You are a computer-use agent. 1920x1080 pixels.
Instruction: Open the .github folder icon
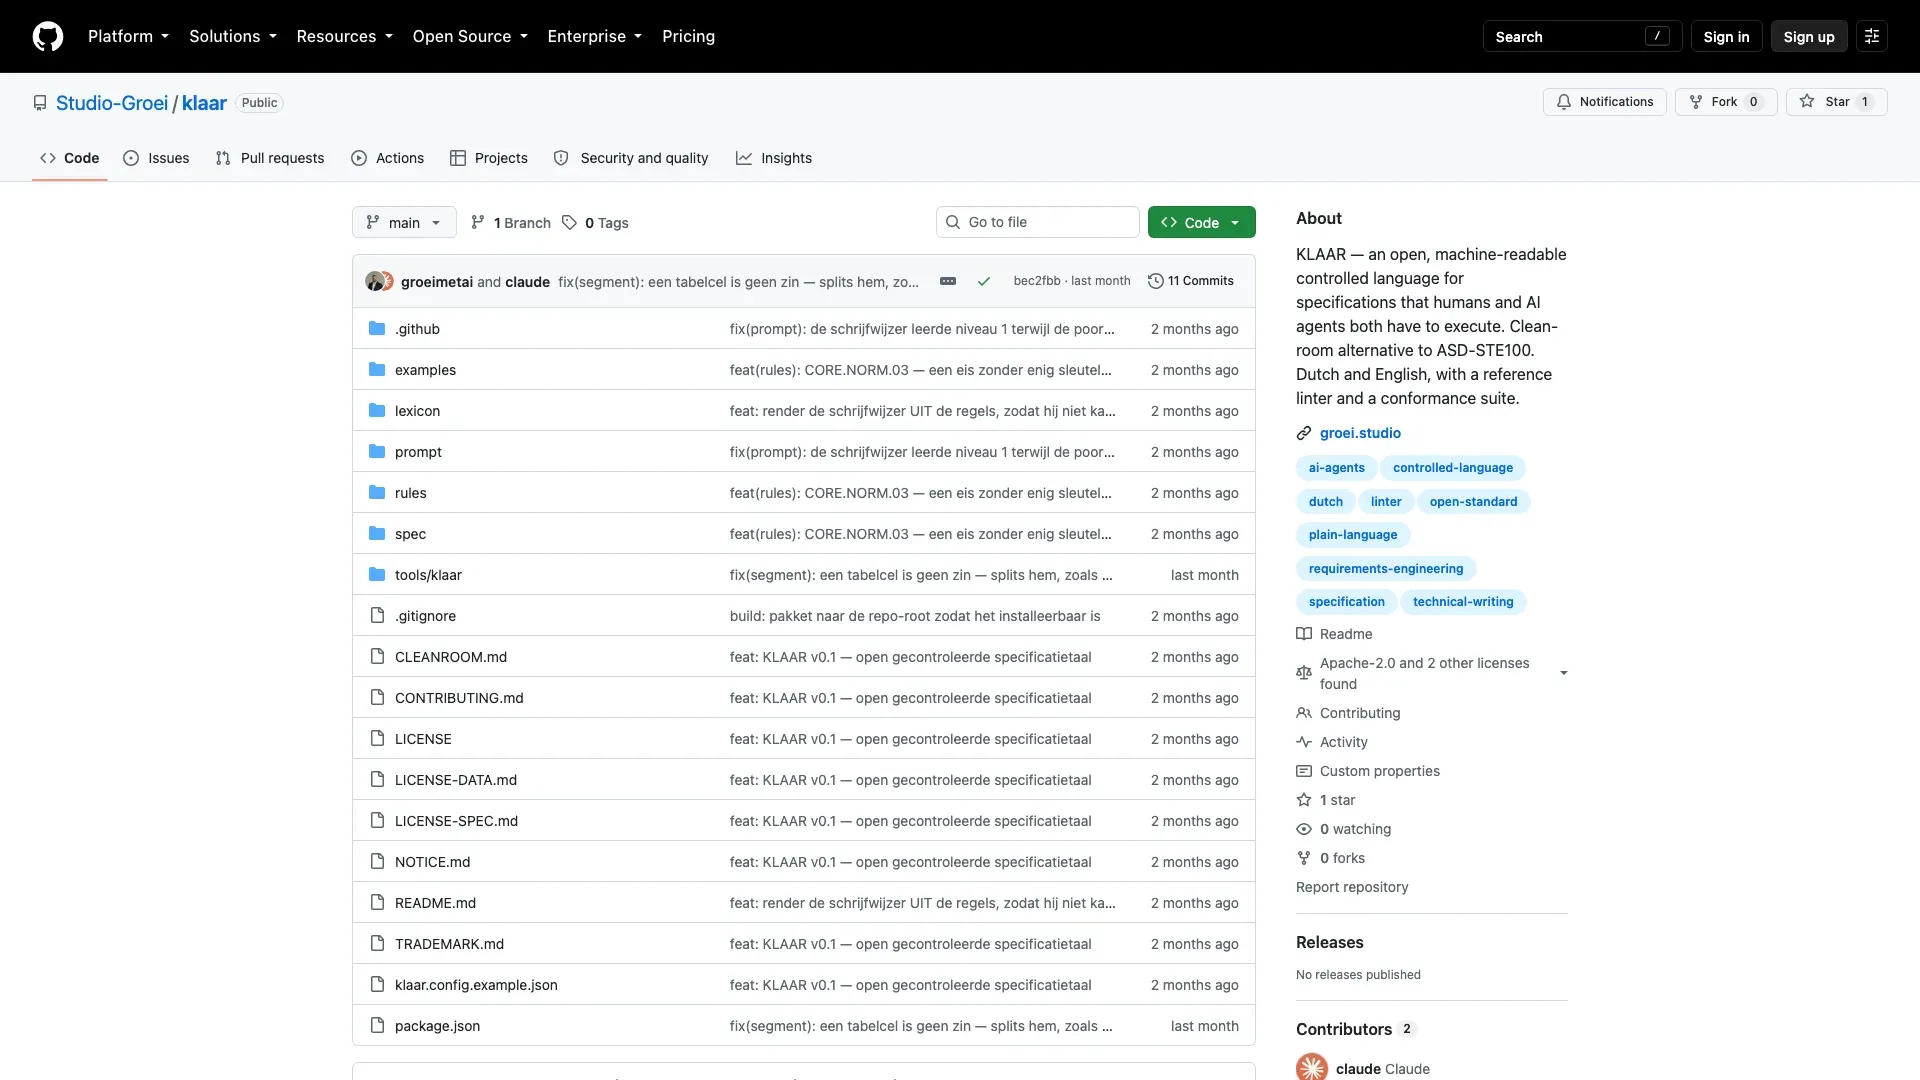377,329
